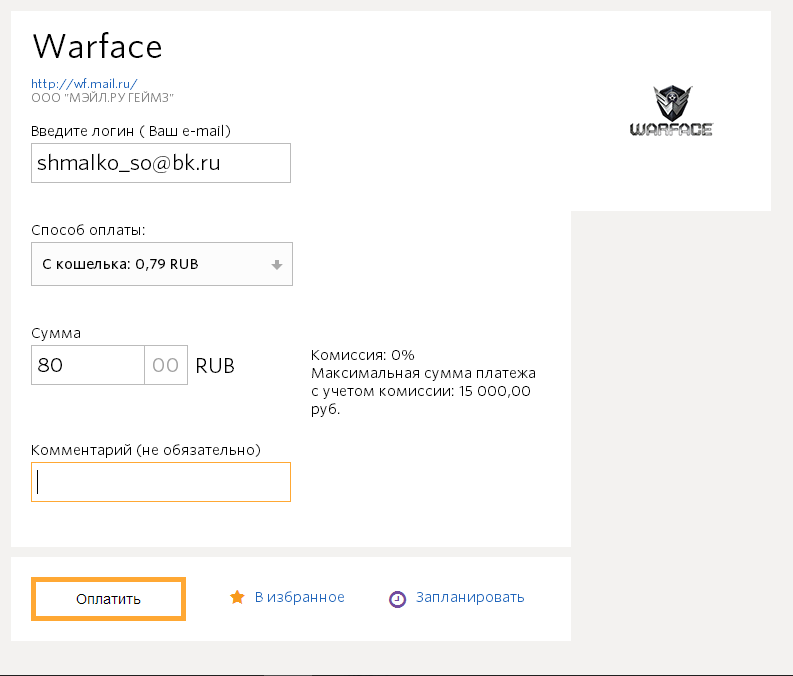Click the amount field showing 80
The height and width of the screenshot is (676, 793).
[88, 365]
